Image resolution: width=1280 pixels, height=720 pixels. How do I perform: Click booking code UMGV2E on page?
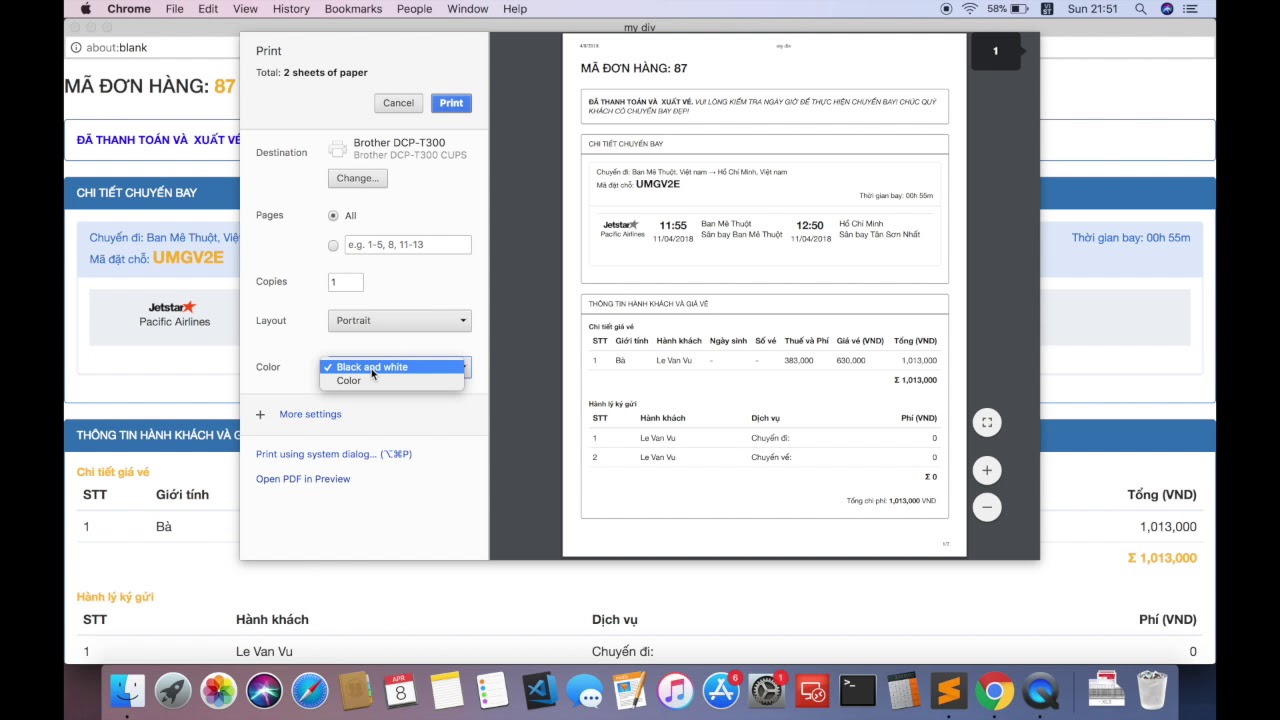click(188, 258)
